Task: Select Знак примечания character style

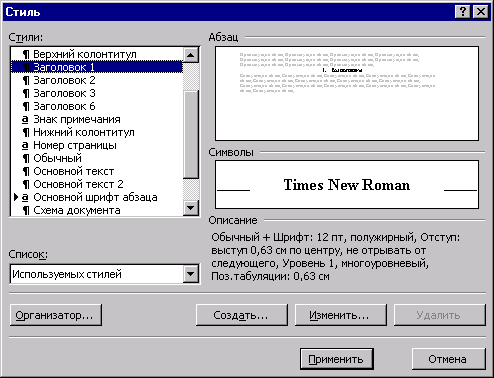Action: pos(97,119)
